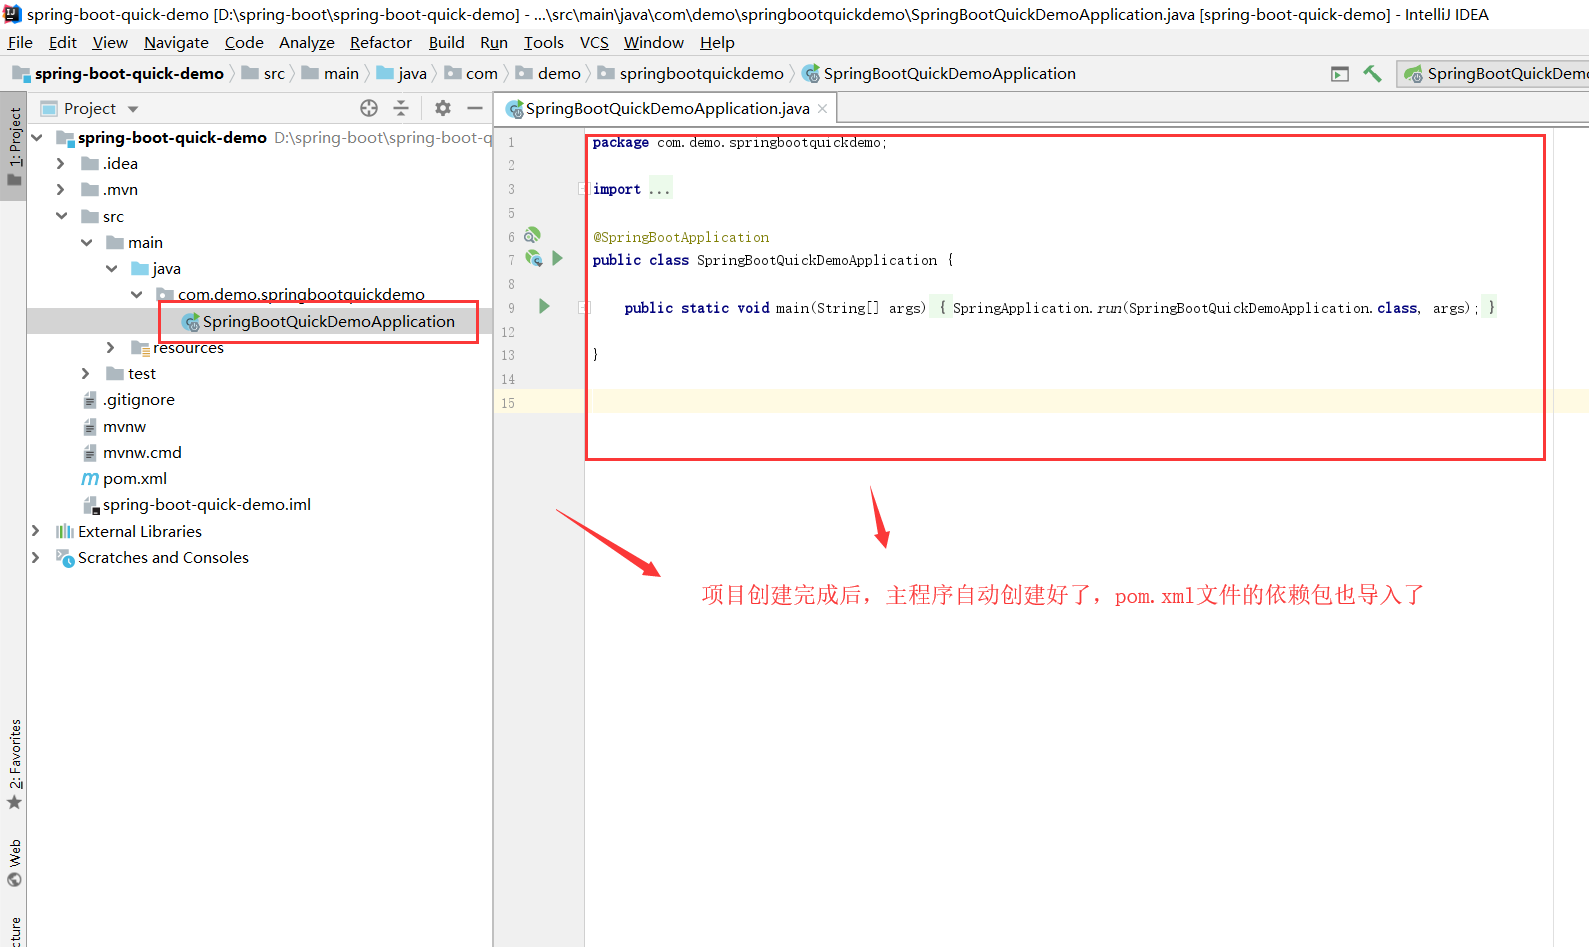Click the folded import ... placeholder
This screenshot has height=947, width=1589.
(660, 189)
